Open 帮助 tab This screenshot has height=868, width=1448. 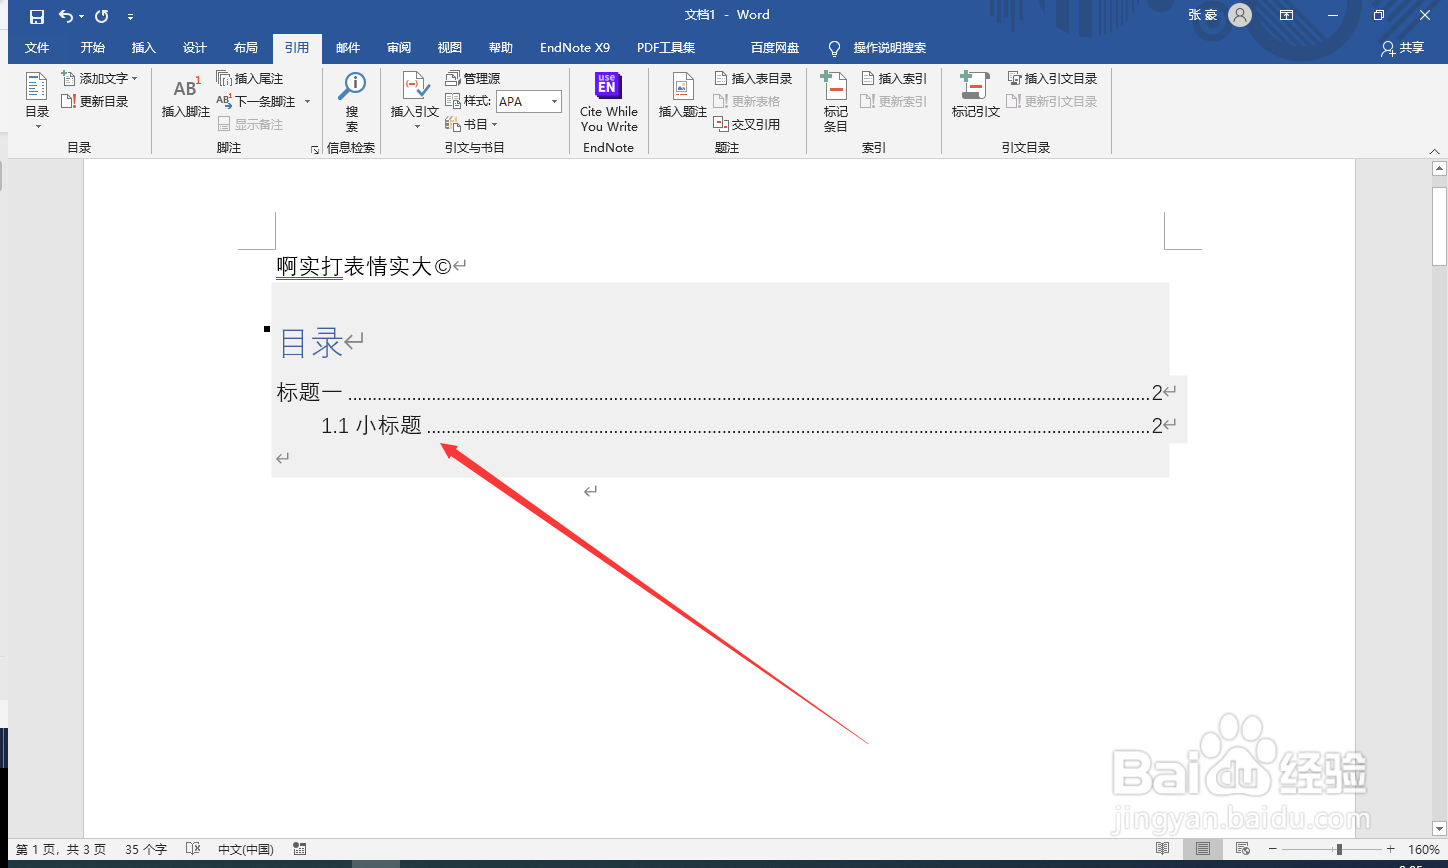point(501,48)
